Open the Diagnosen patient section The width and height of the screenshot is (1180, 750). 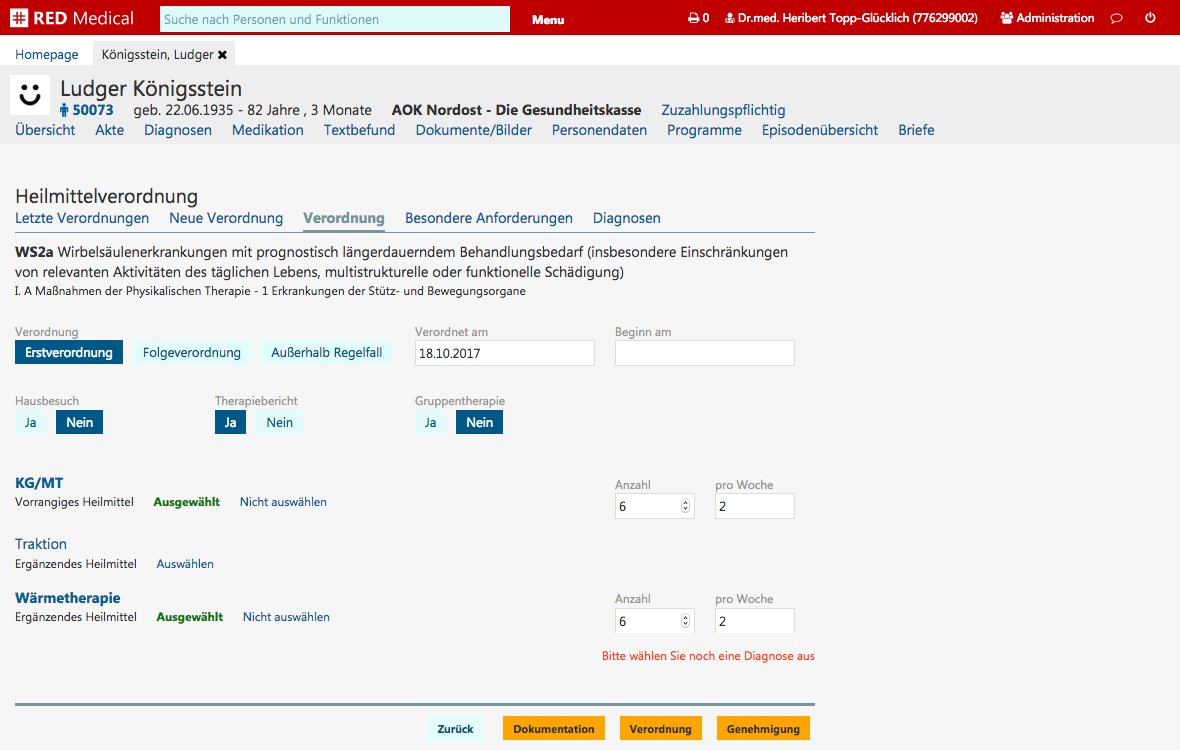(178, 130)
